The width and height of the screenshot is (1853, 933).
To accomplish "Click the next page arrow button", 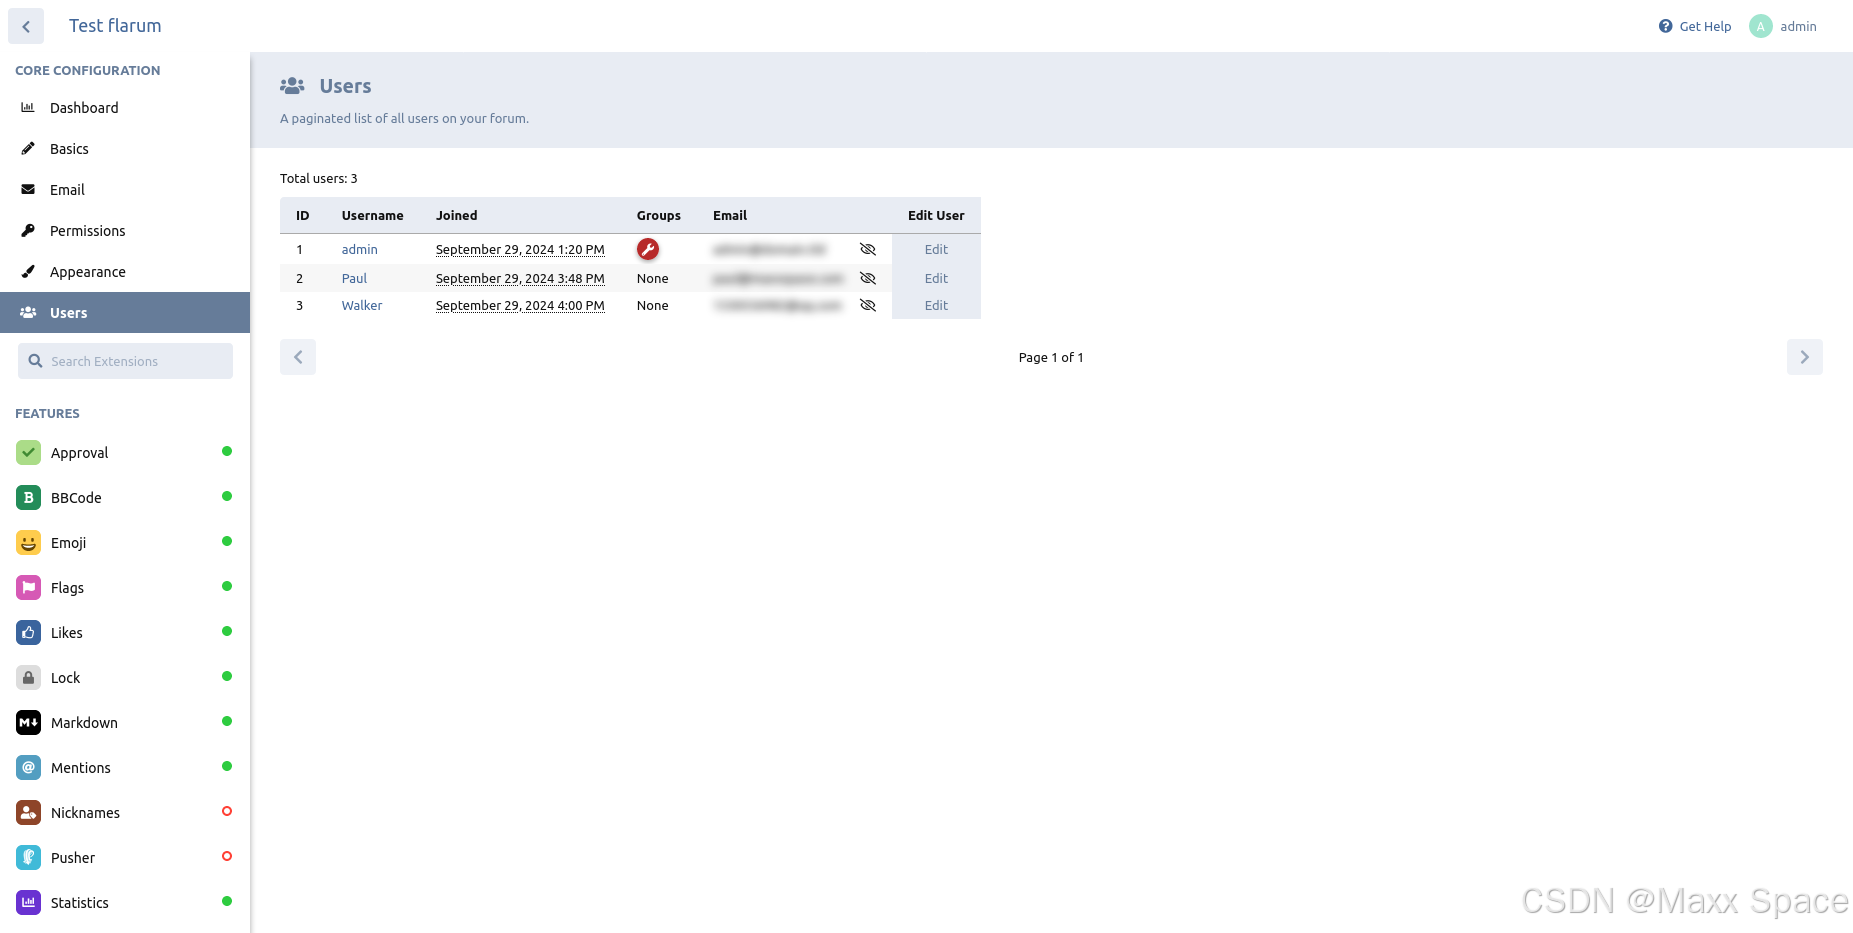I will 1805,357.
